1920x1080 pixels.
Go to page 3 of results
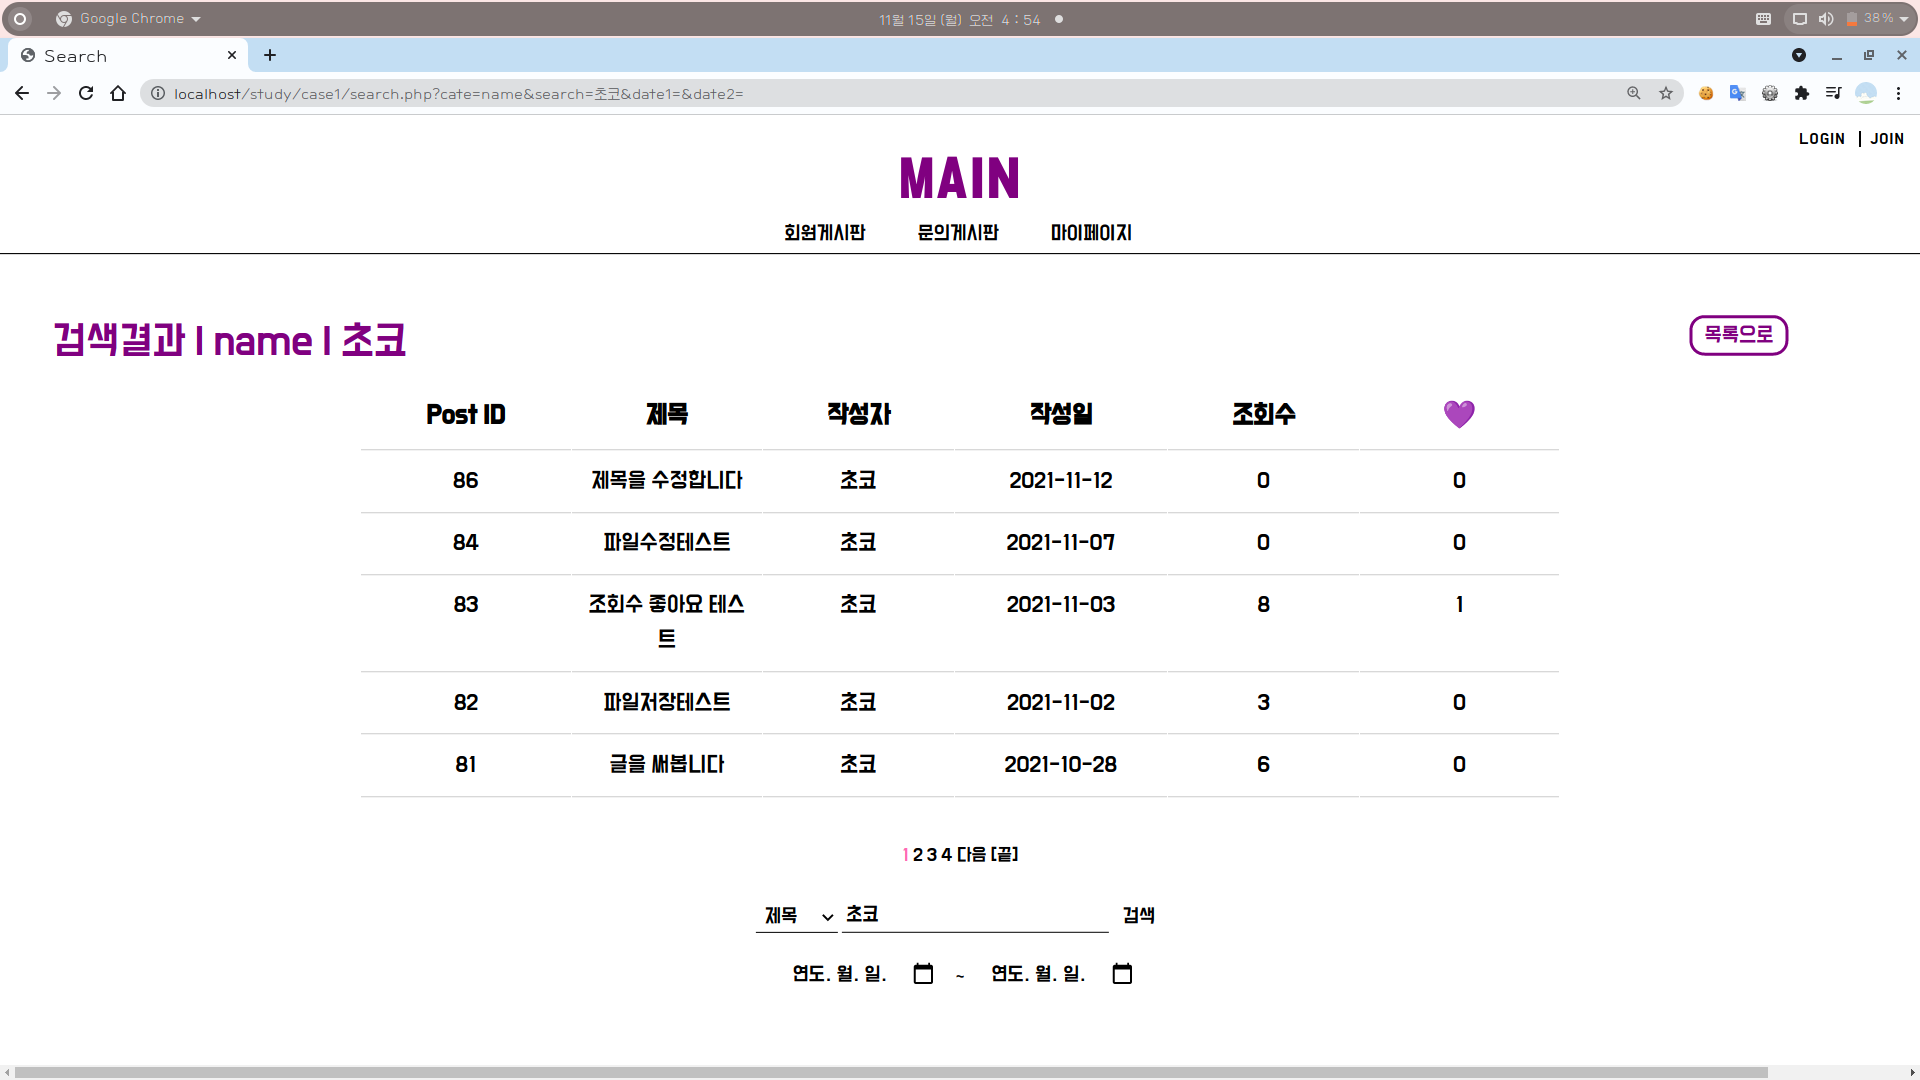[x=932, y=854]
